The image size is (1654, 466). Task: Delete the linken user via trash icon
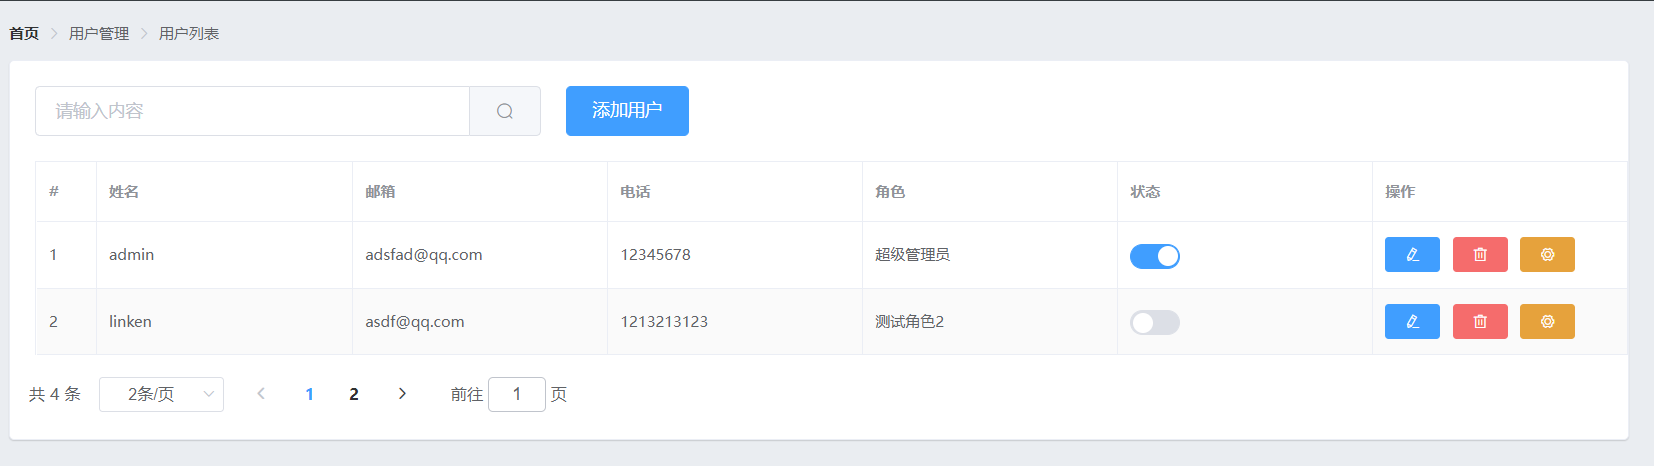1480,322
